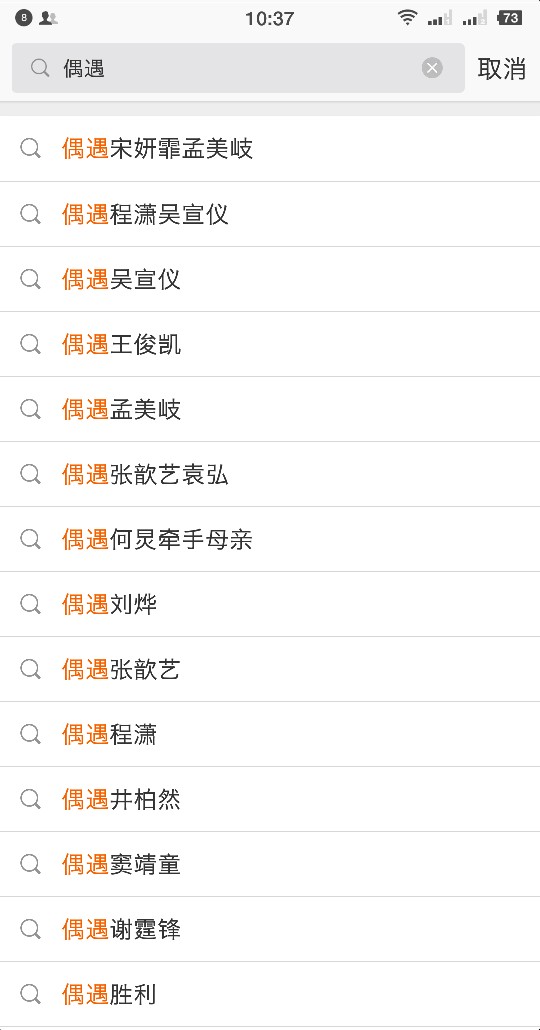
Task: Open the suggestion 偶遇张歆艺
Action: coord(270,669)
